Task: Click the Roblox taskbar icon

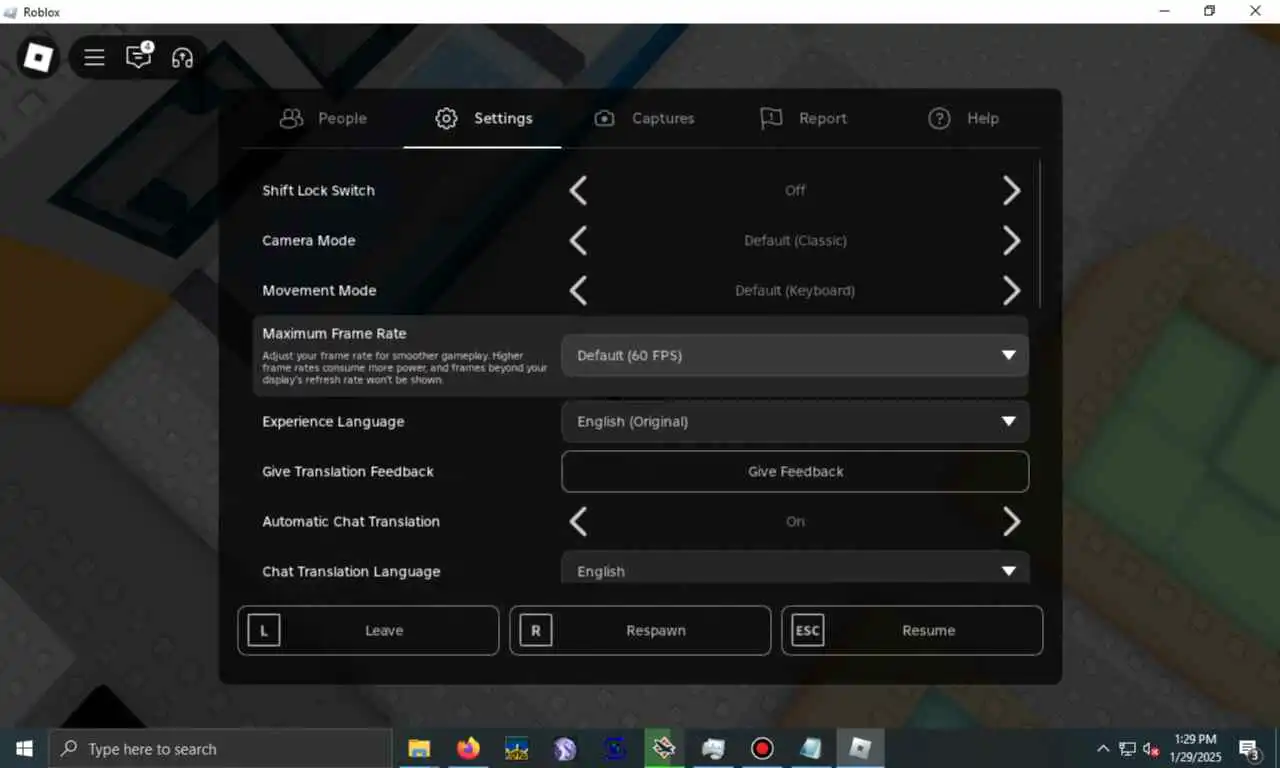Action: click(860, 748)
